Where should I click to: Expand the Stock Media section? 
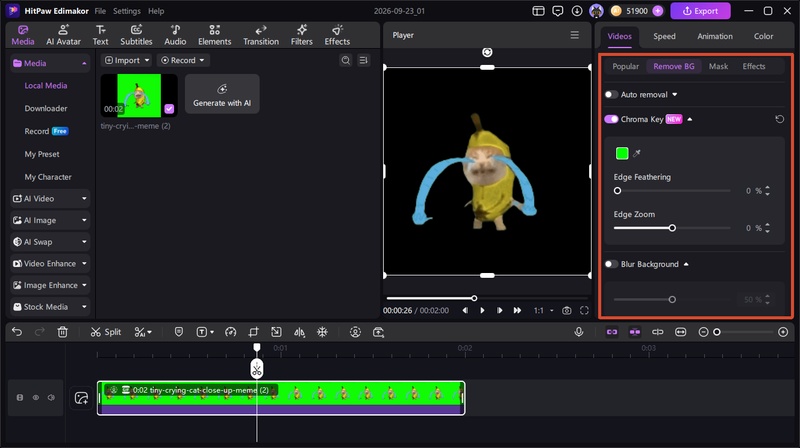[x=50, y=307]
